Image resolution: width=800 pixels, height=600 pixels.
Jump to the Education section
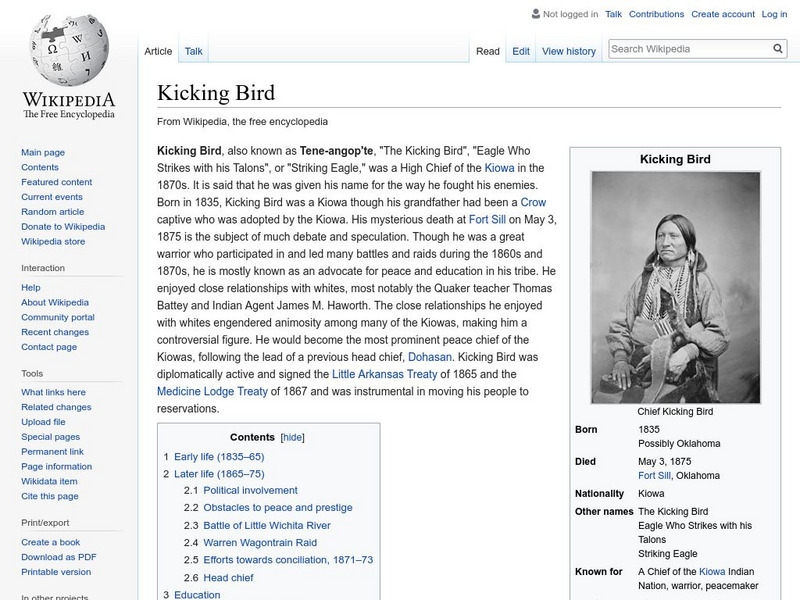[197, 594]
